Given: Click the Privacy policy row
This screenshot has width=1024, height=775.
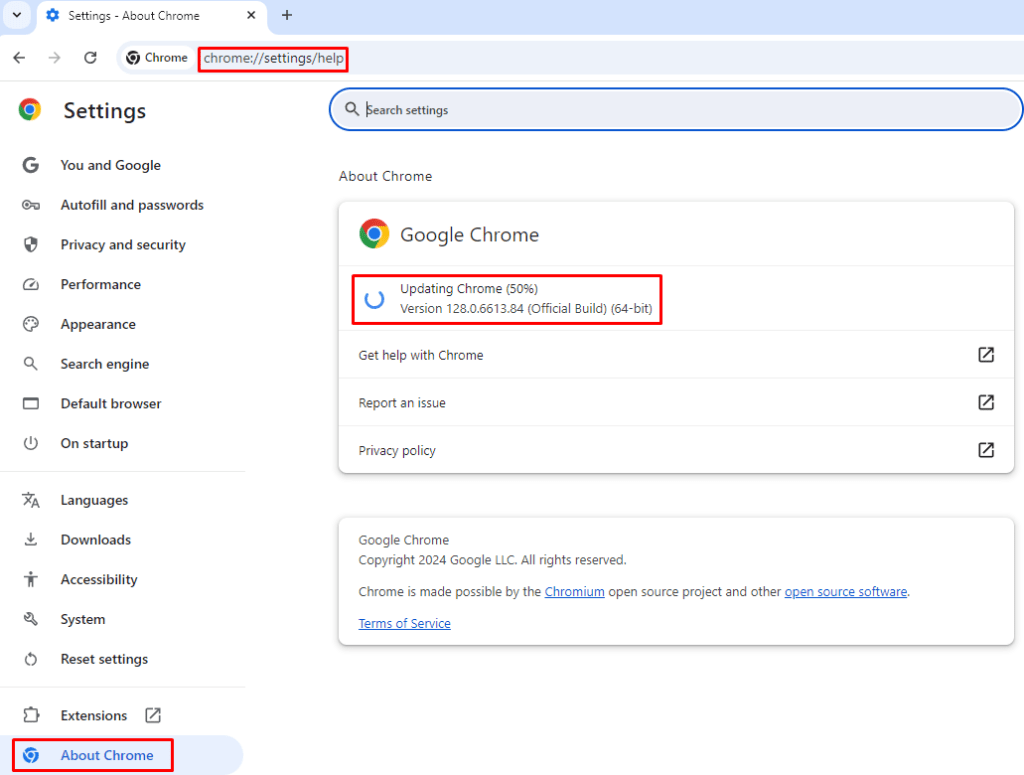Looking at the screenshot, I should pos(676,450).
